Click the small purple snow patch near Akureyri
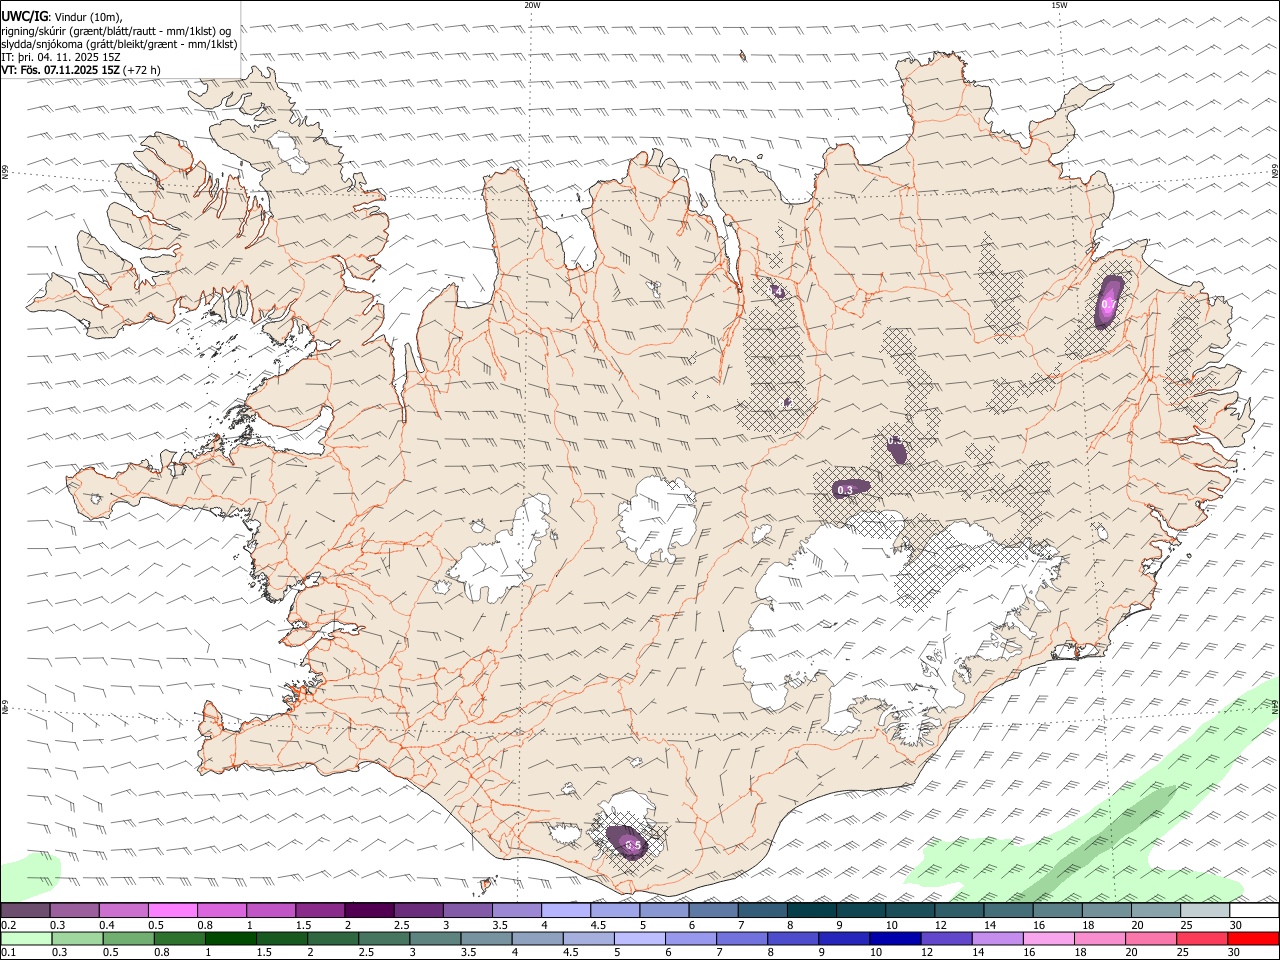1280x960 pixels. [777, 290]
